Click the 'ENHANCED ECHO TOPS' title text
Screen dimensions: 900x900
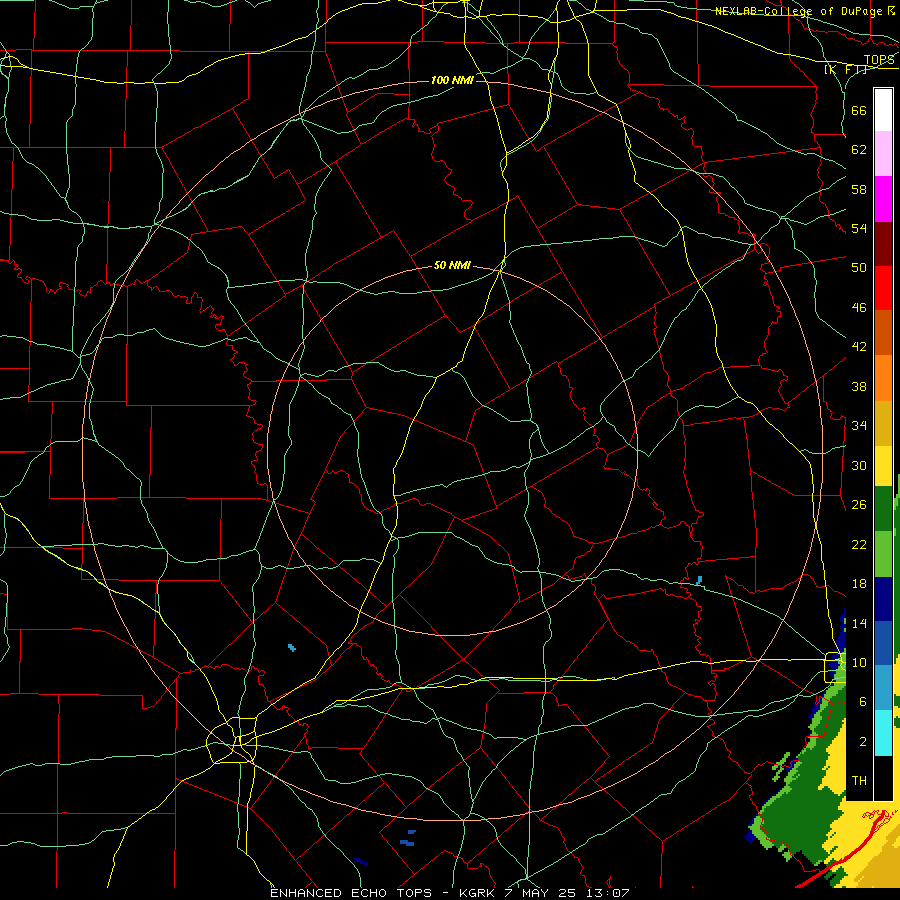(350, 893)
